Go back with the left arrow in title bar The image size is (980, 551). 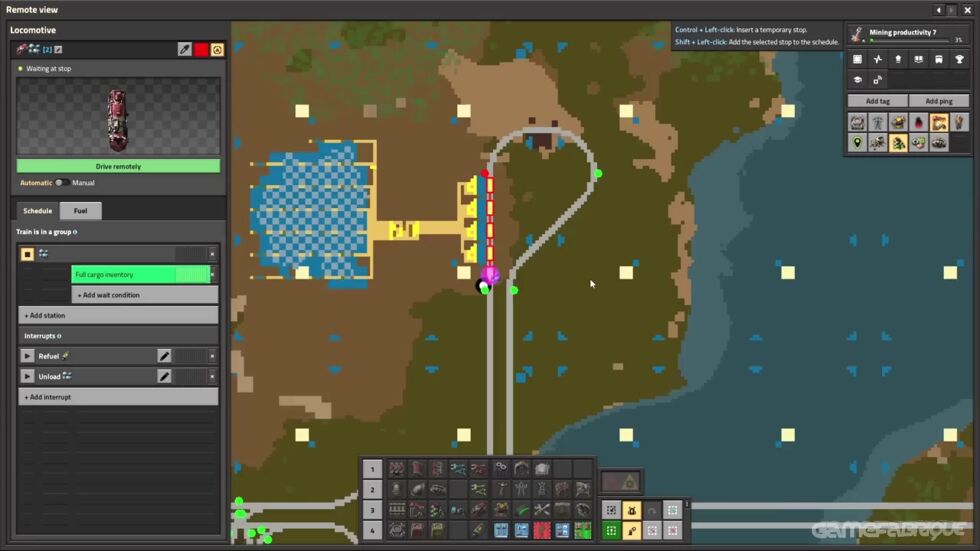click(x=938, y=9)
